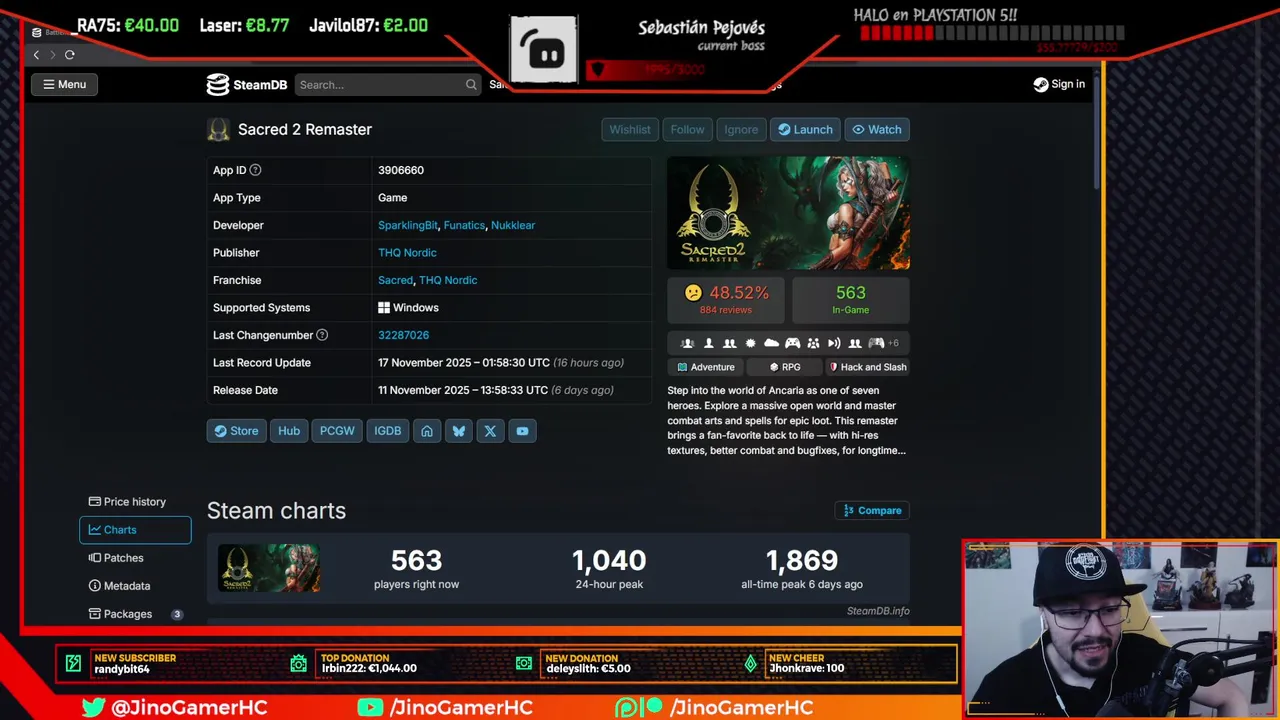The height and width of the screenshot is (720, 1280).
Task: Select the Charts sidebar tab
Action: [135, 530]
